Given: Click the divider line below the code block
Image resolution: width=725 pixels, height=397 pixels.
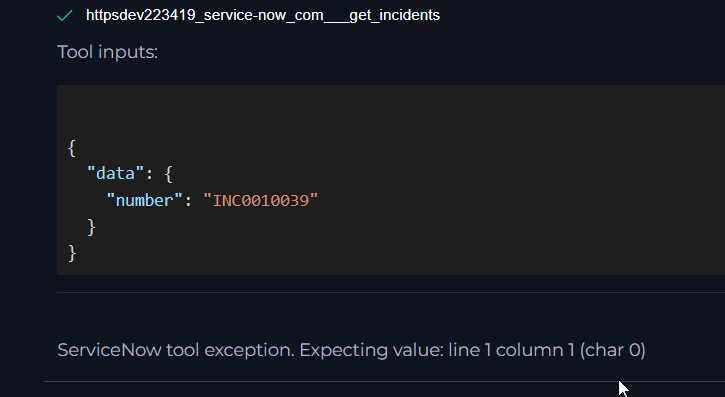Looking at the screenshot, I should 391,292.
